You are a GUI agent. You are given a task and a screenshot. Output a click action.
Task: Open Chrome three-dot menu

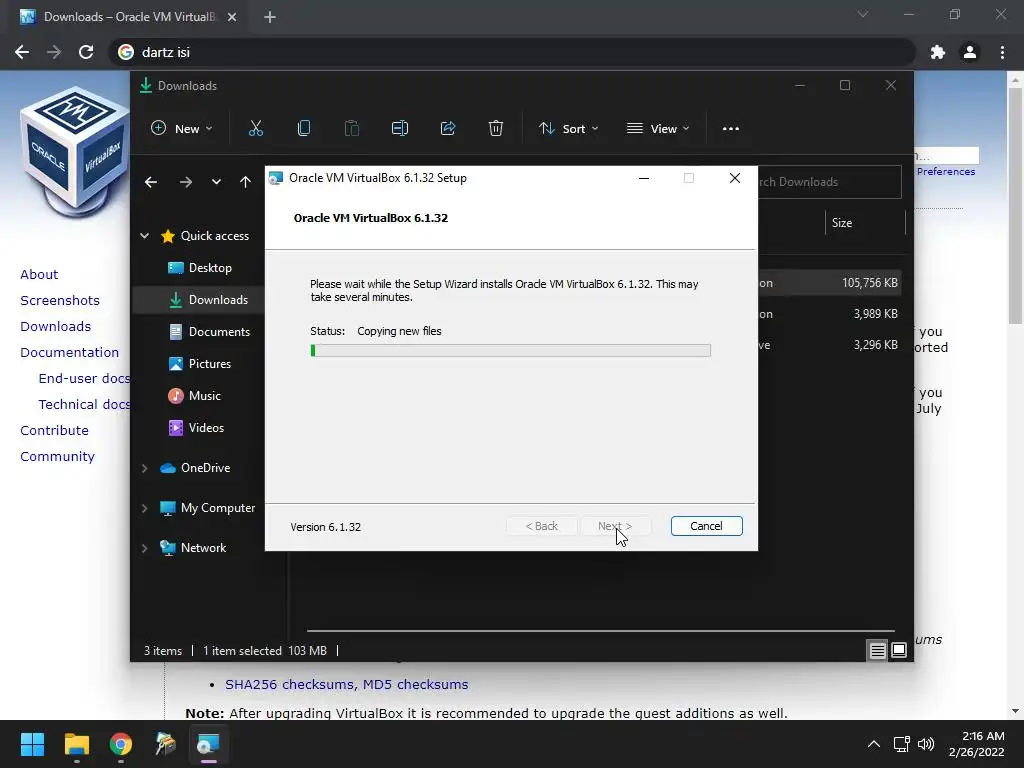[1002, 52]
